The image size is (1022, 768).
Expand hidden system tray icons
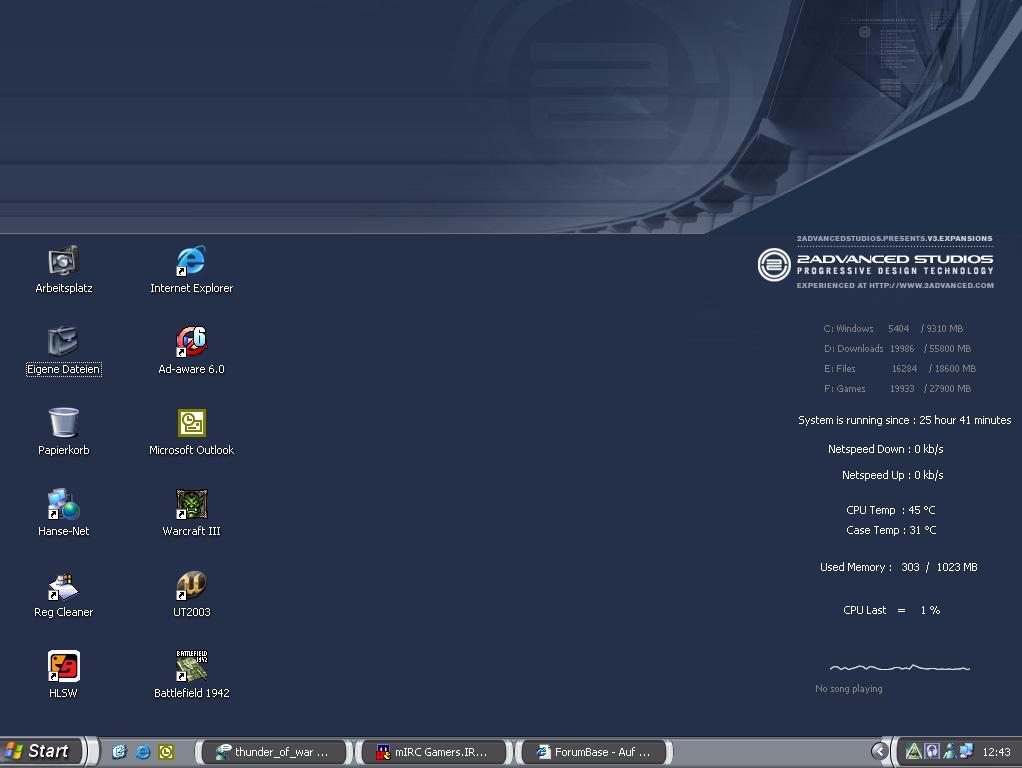coord(879,751)
